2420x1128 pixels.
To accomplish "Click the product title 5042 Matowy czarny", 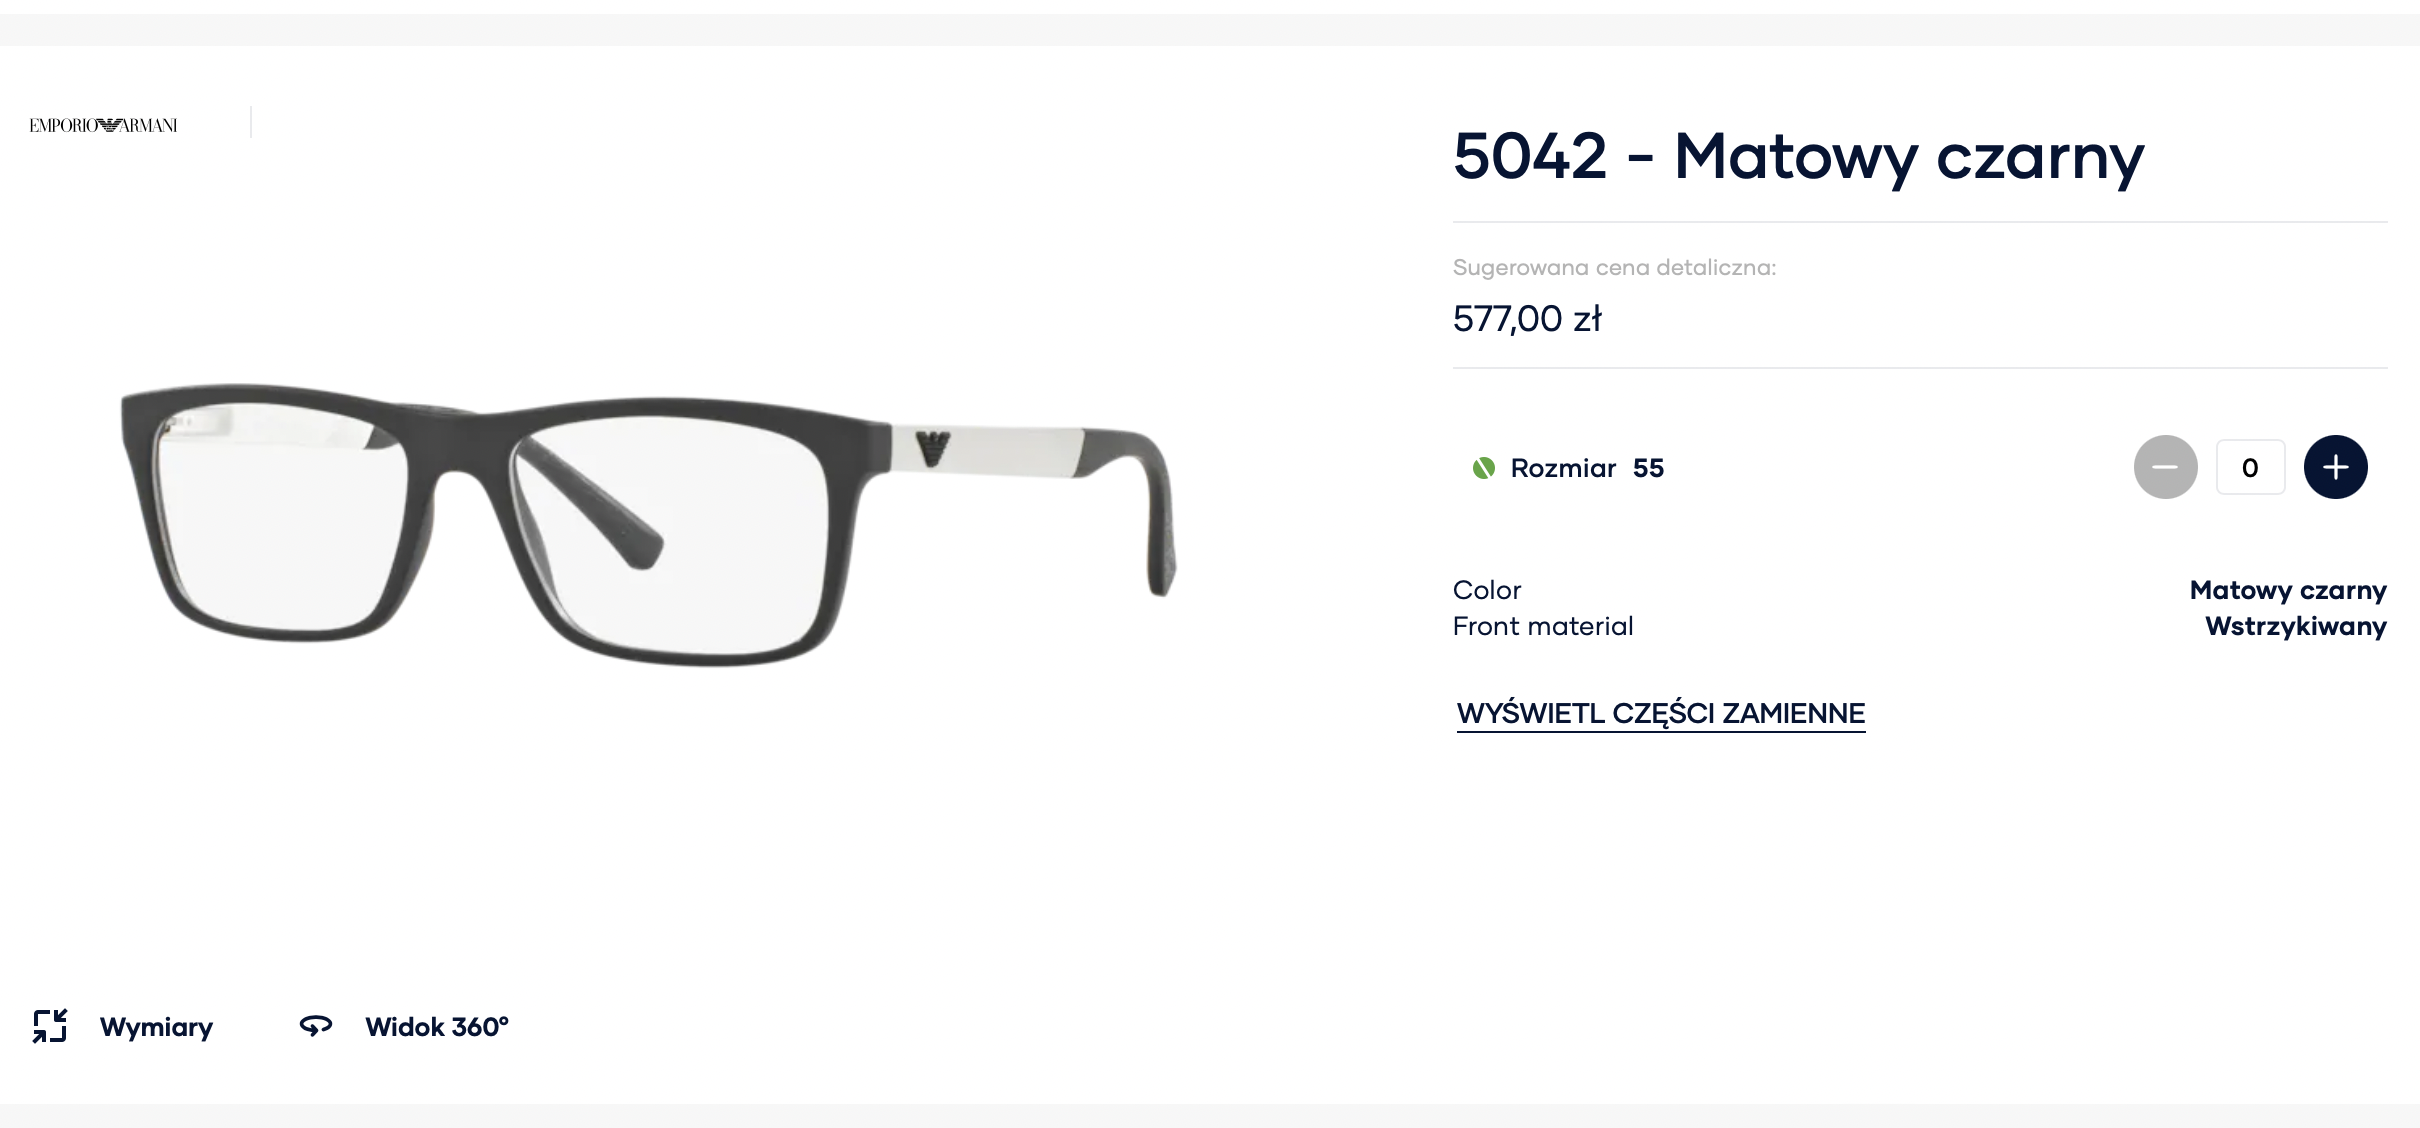I will tap(1798, 157).
